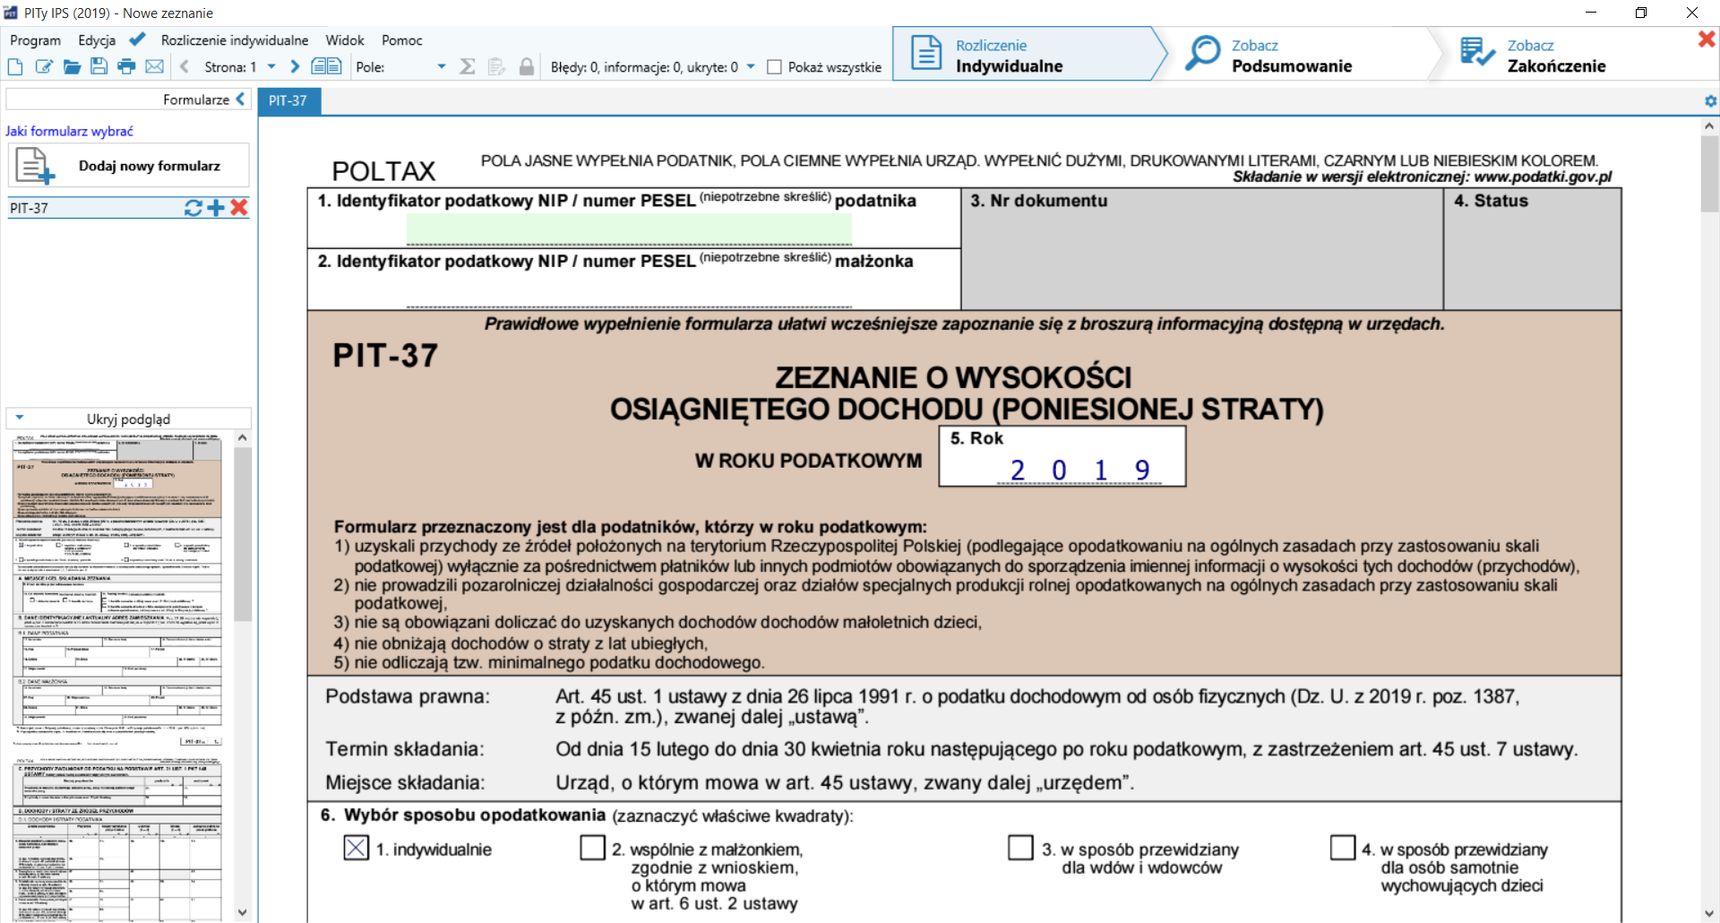Go to previous page arrow

[x=184, y=67]
